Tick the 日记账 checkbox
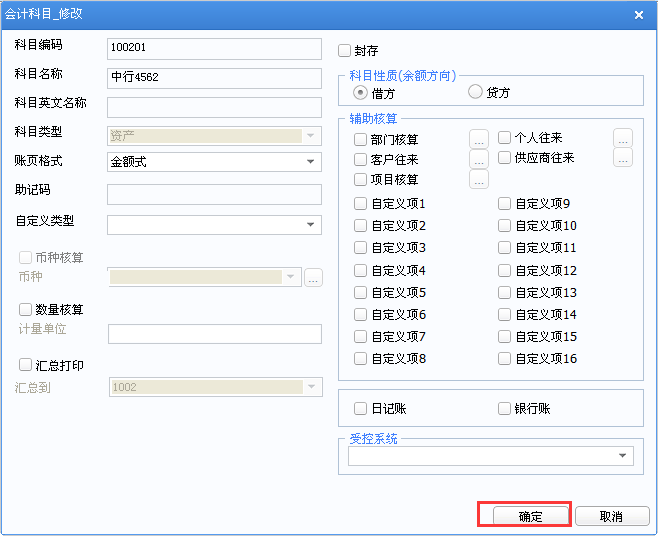Image resolution: width=658 pixels, height=536 pixels. pyautogui.click(x=361, y=409)
